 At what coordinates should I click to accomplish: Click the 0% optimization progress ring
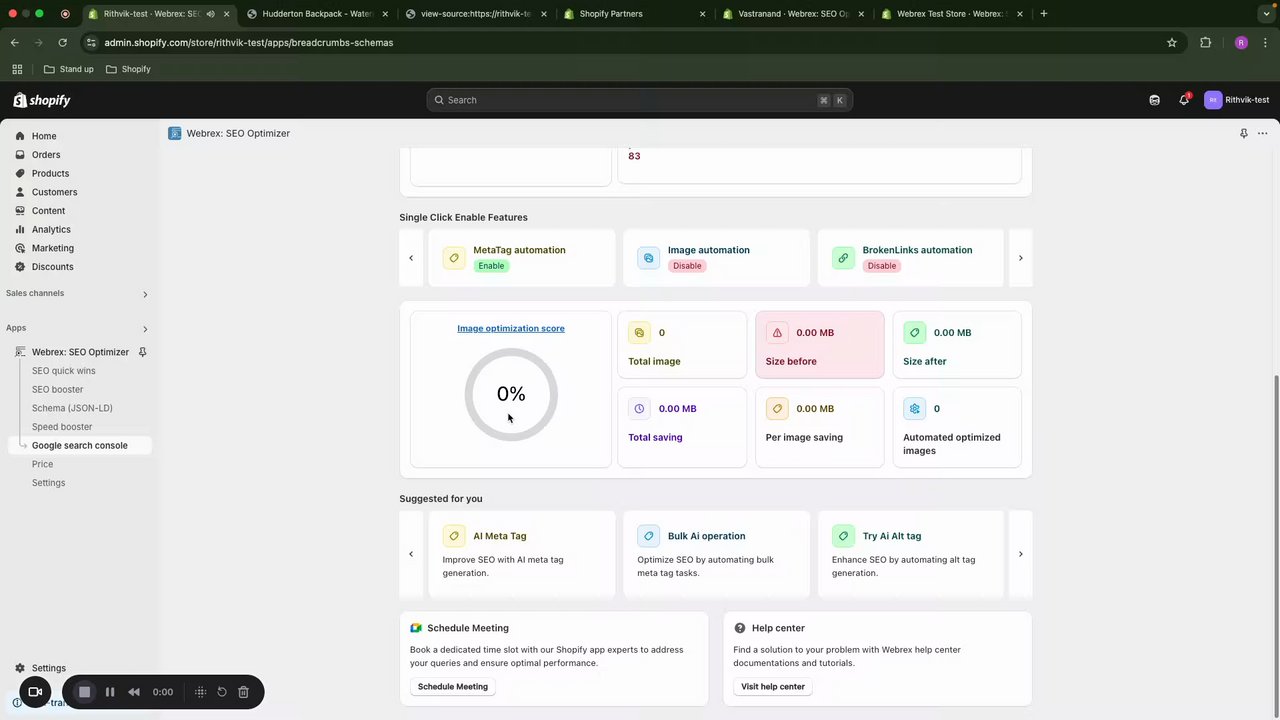[x=511, y=394]
